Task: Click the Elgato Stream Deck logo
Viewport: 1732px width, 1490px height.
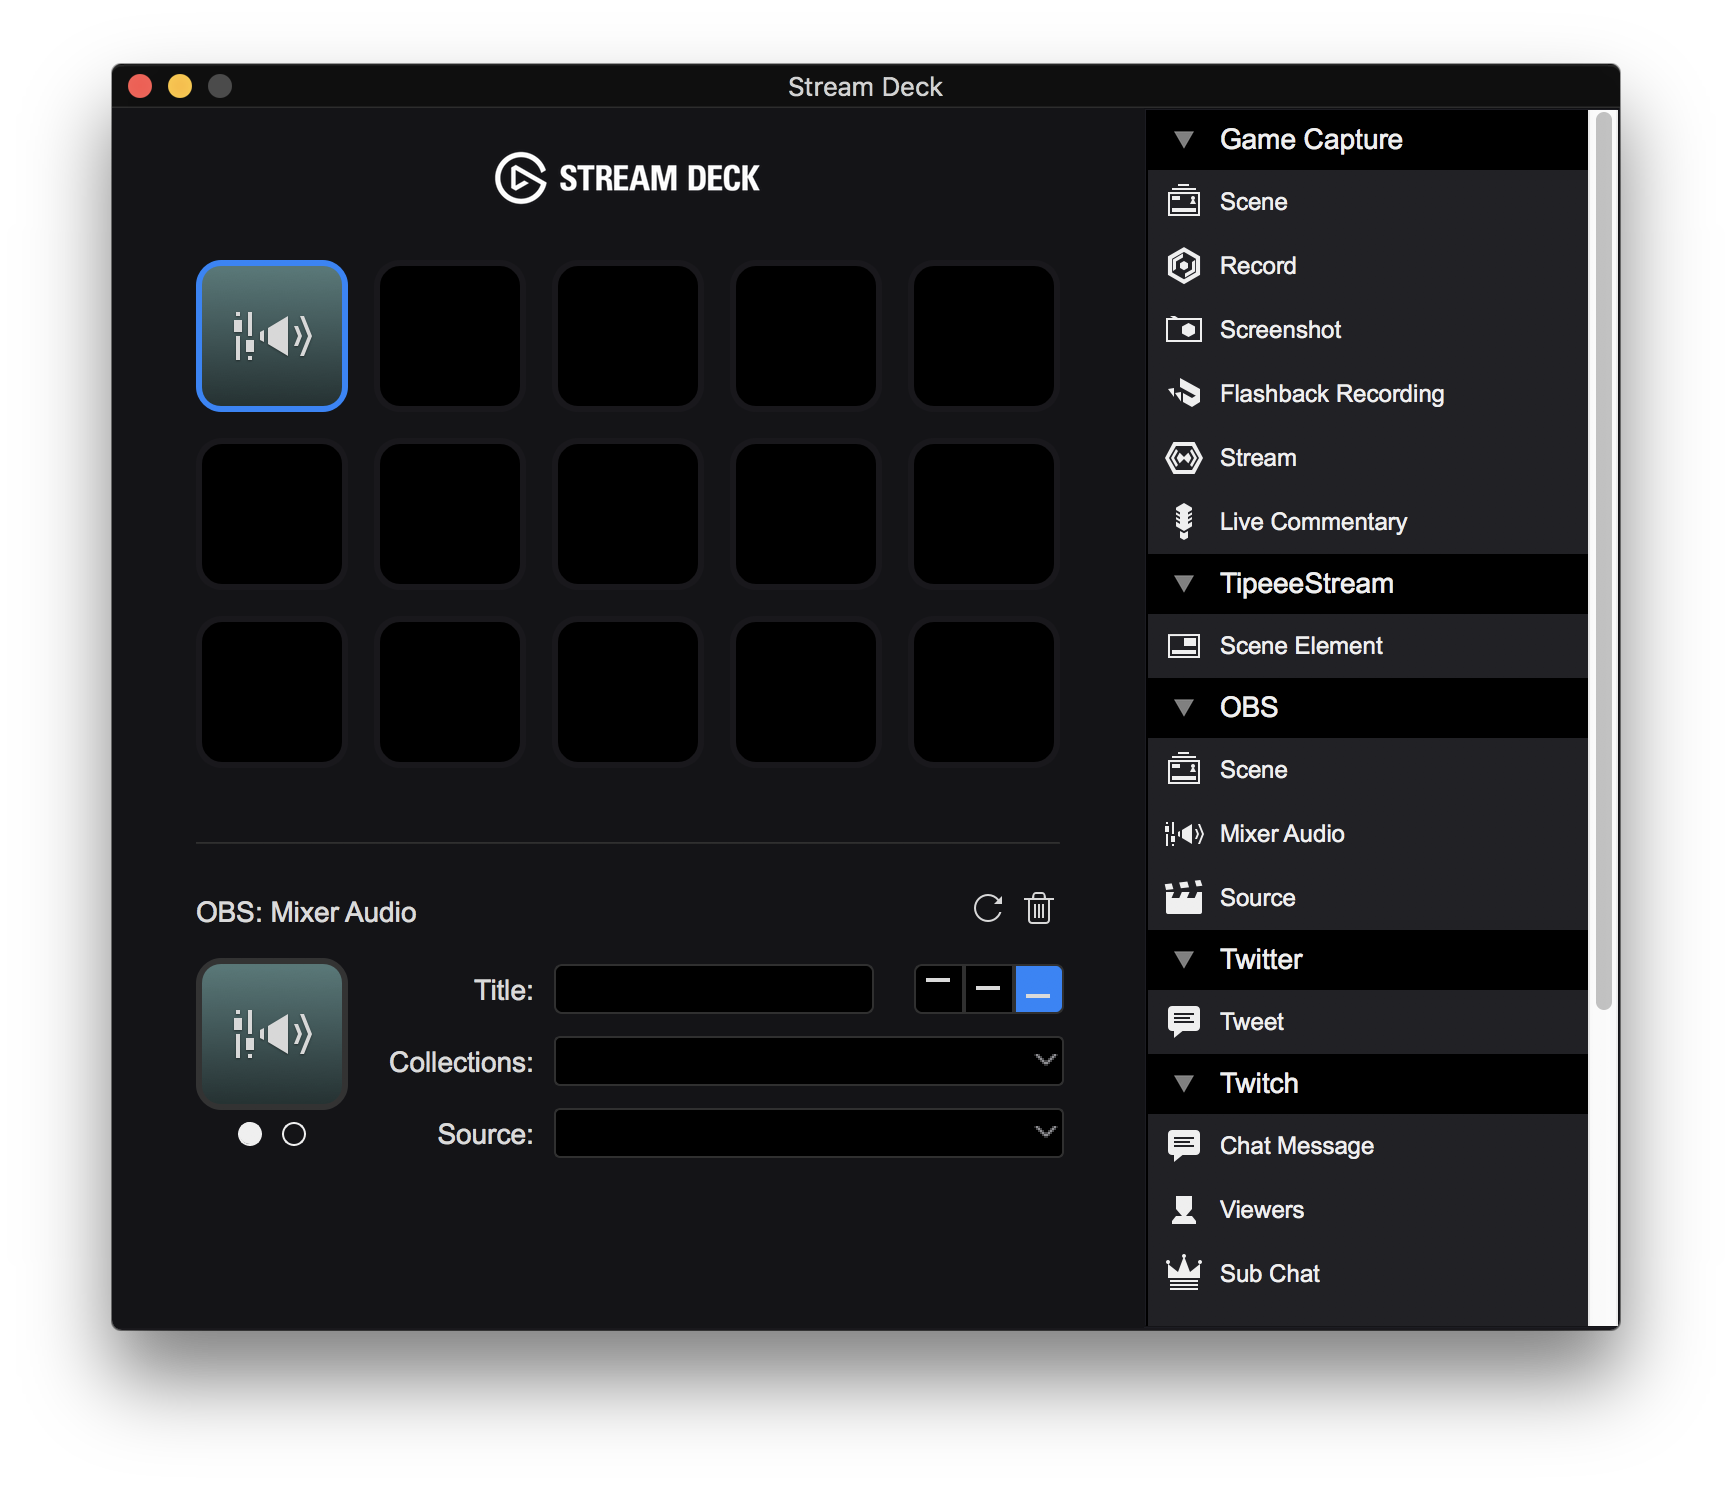Action: pos(627,178)
